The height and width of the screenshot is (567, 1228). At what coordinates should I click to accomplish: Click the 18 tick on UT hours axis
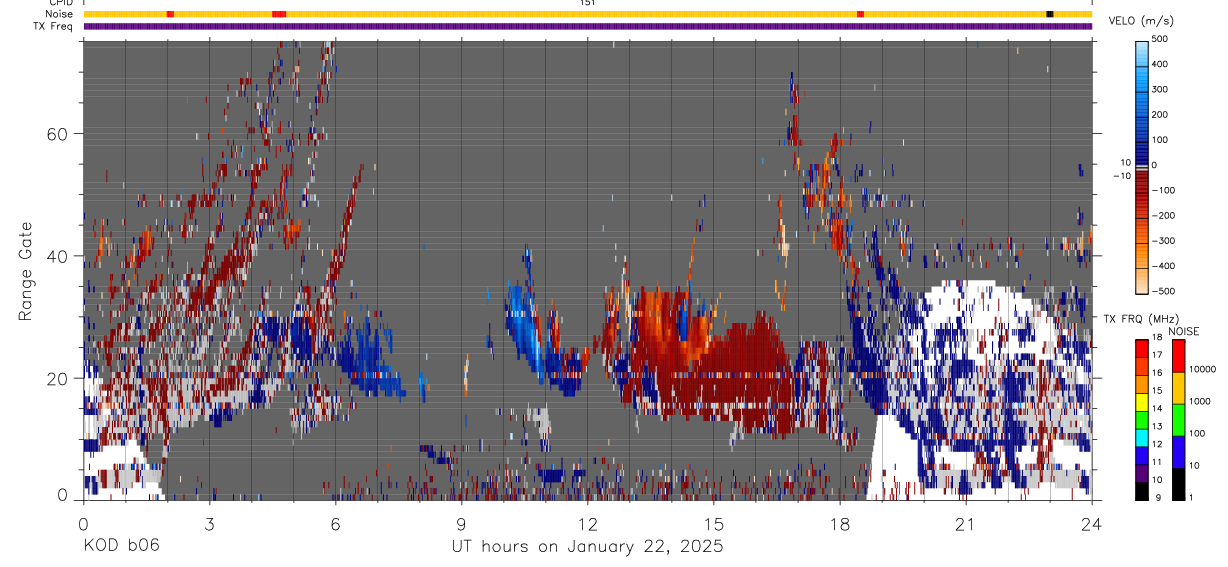(x=839, y=525)
